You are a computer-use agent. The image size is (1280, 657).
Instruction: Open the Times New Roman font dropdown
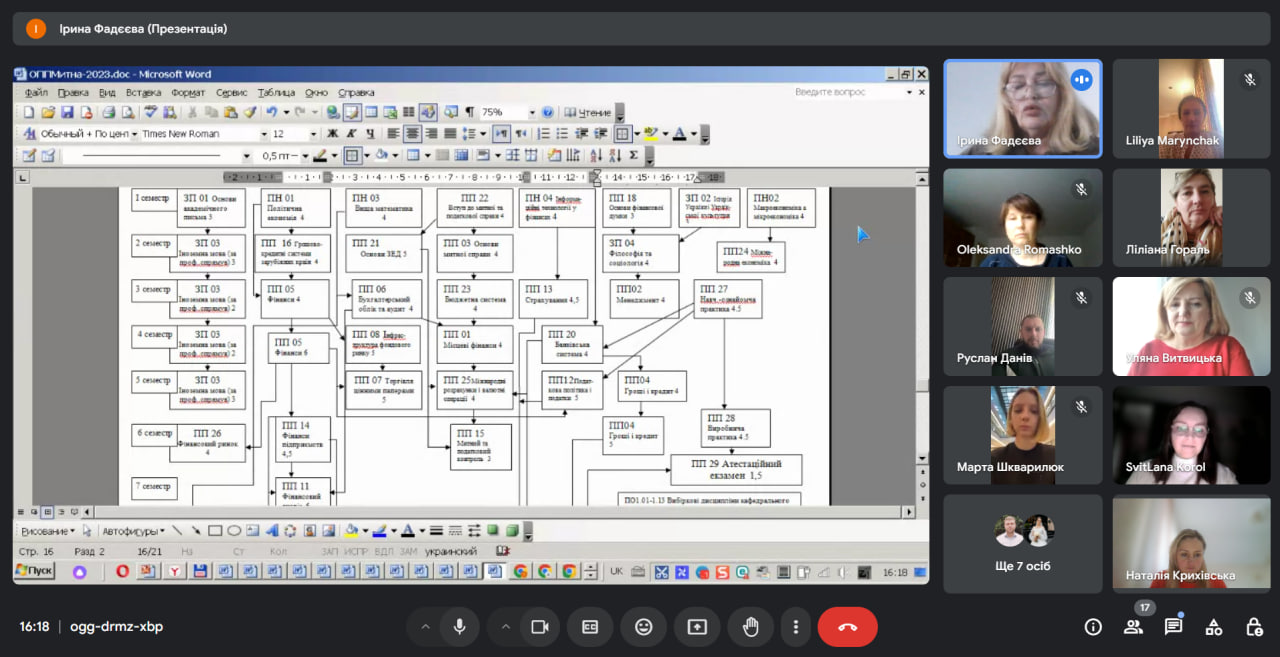(x=264, y=134)
